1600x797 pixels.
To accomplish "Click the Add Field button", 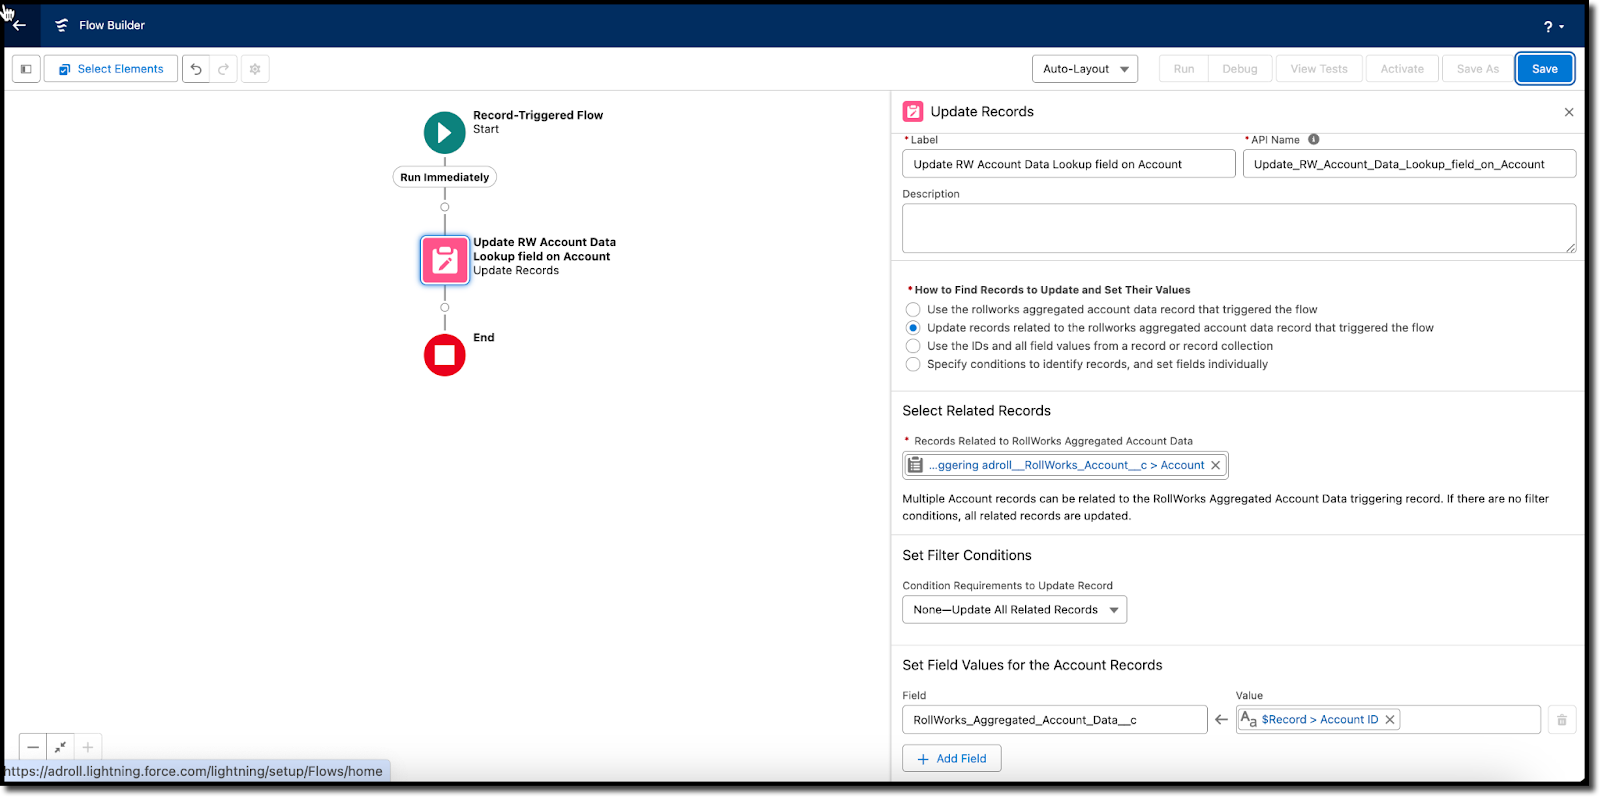I will 951,759.
